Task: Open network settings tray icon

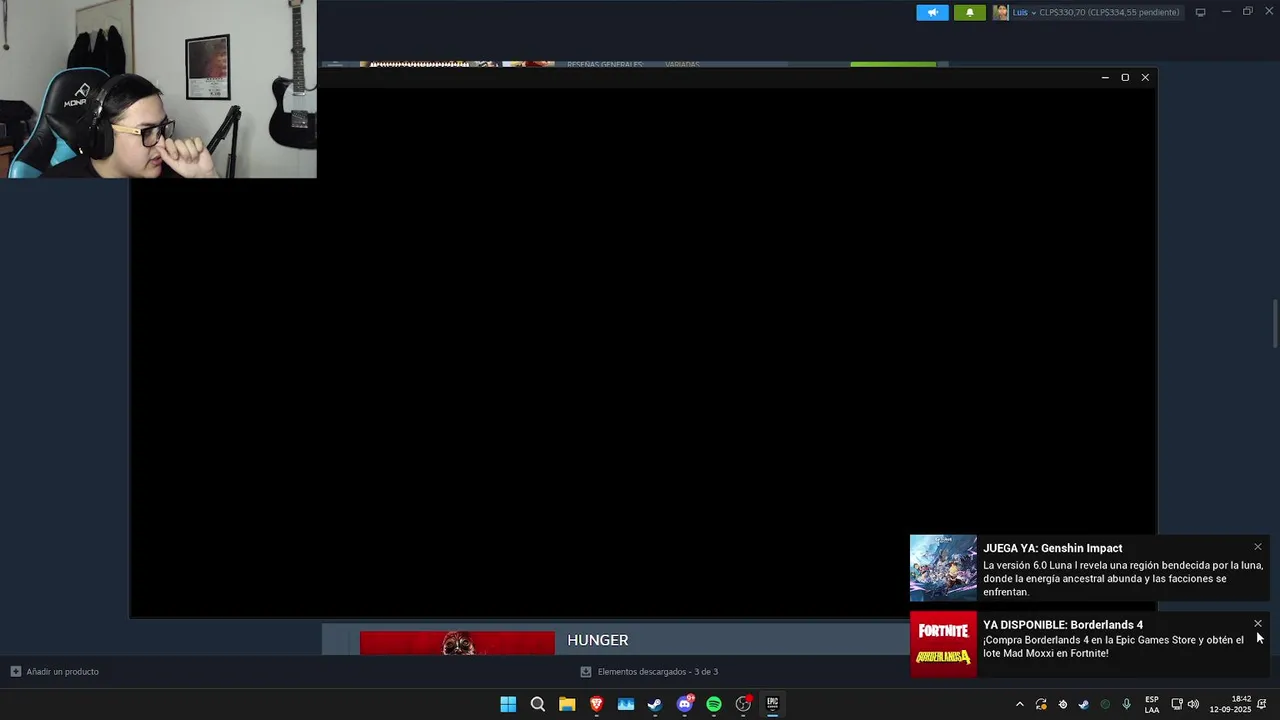Action: pyautogui.click(x=1177, y=704)
